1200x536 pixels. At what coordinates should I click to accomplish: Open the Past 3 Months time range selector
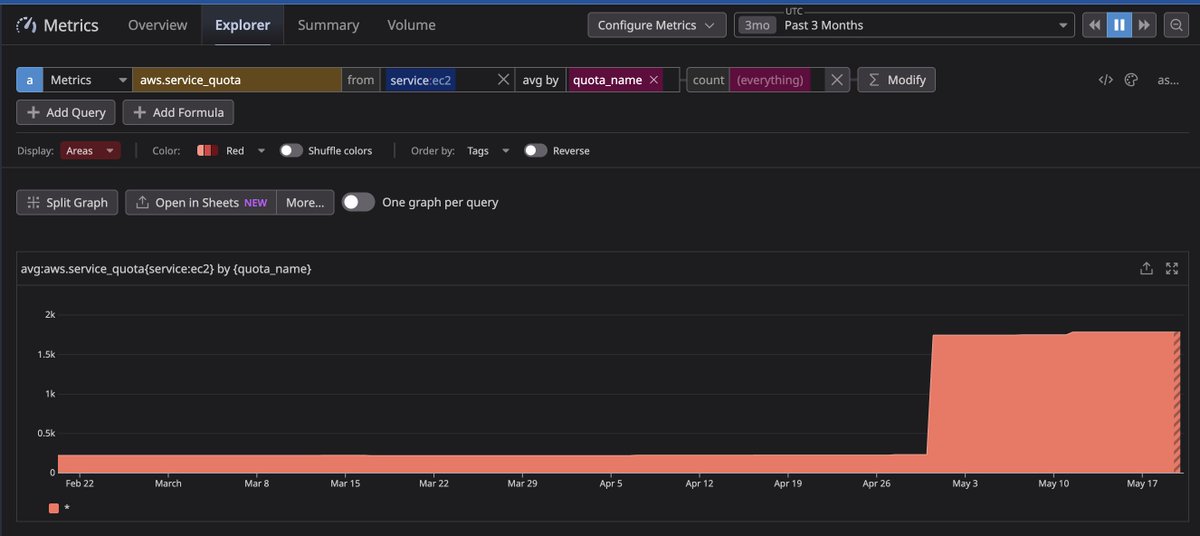pyautogui.click(x=903, y=25)
